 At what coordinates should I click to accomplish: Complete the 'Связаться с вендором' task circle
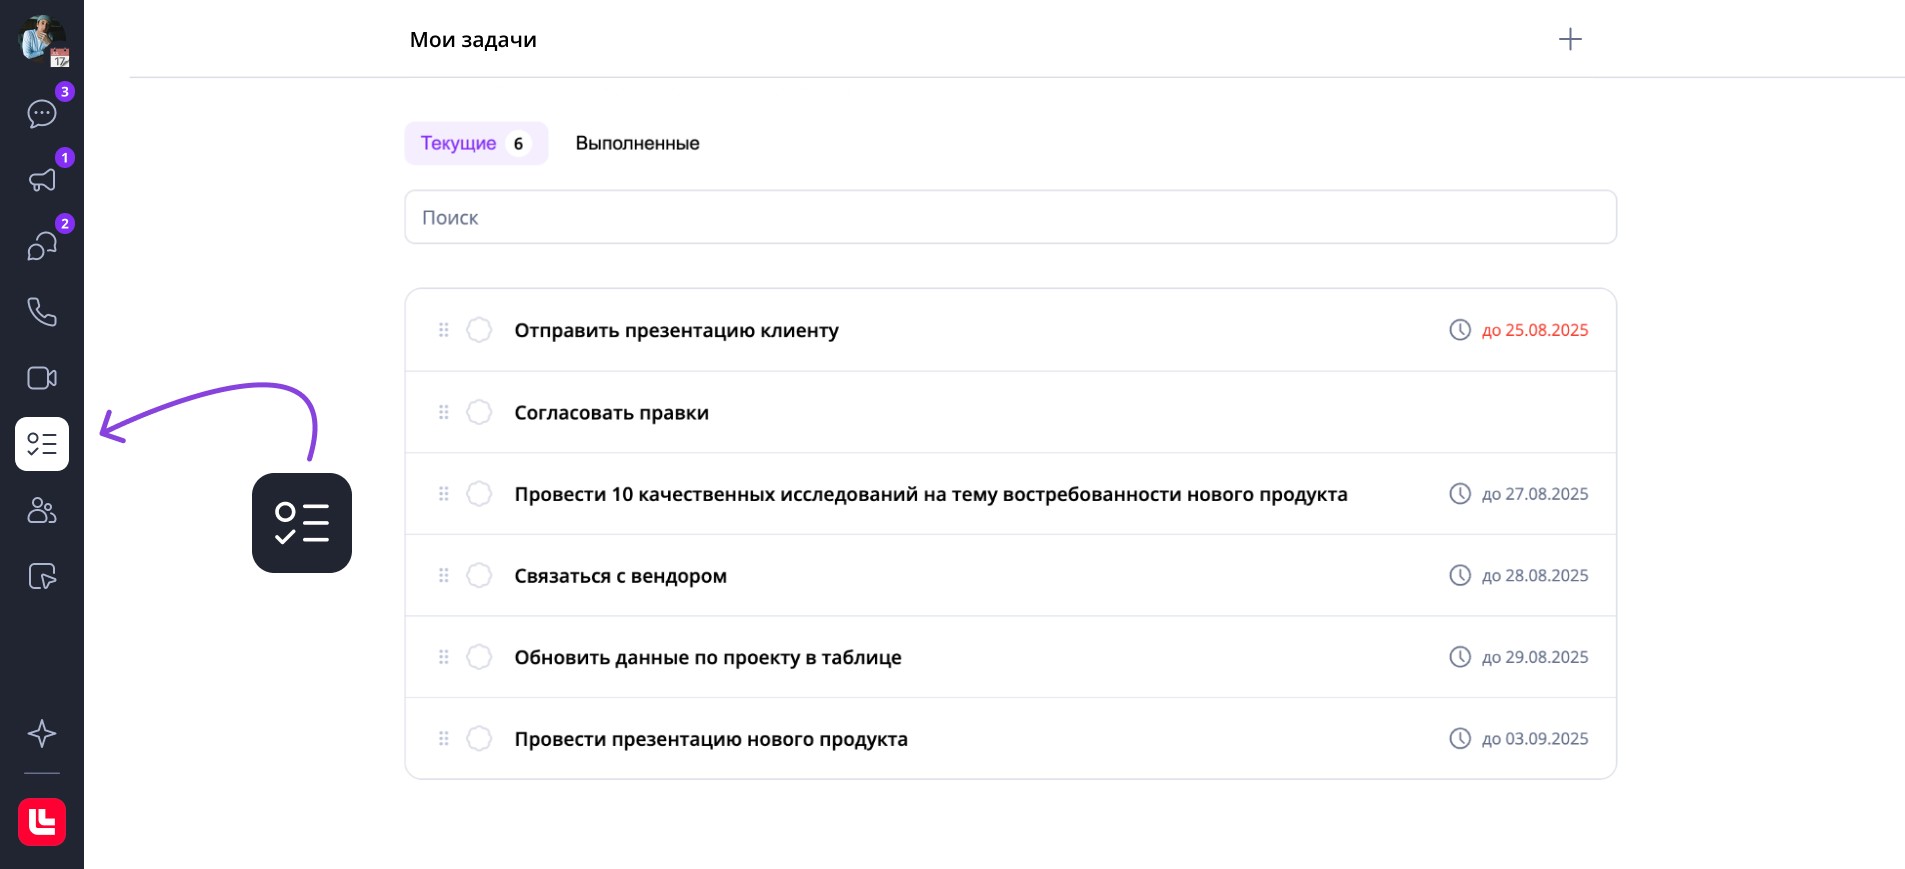tap(479, 575)
